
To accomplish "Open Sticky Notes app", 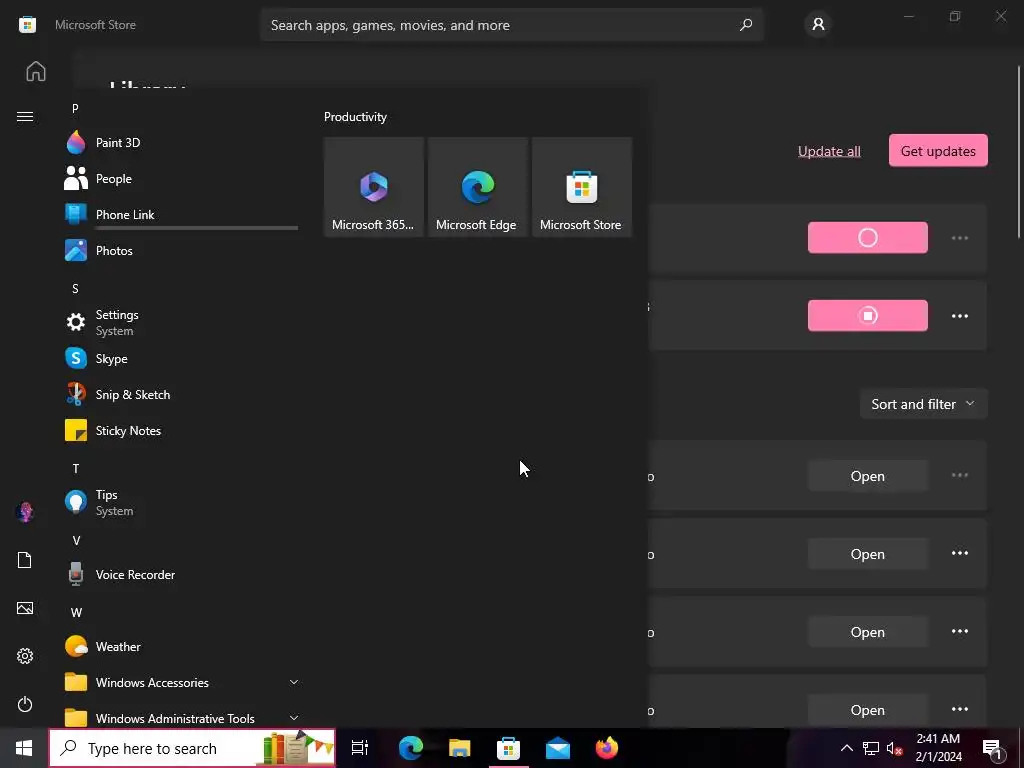I will (x=182, y=430).
